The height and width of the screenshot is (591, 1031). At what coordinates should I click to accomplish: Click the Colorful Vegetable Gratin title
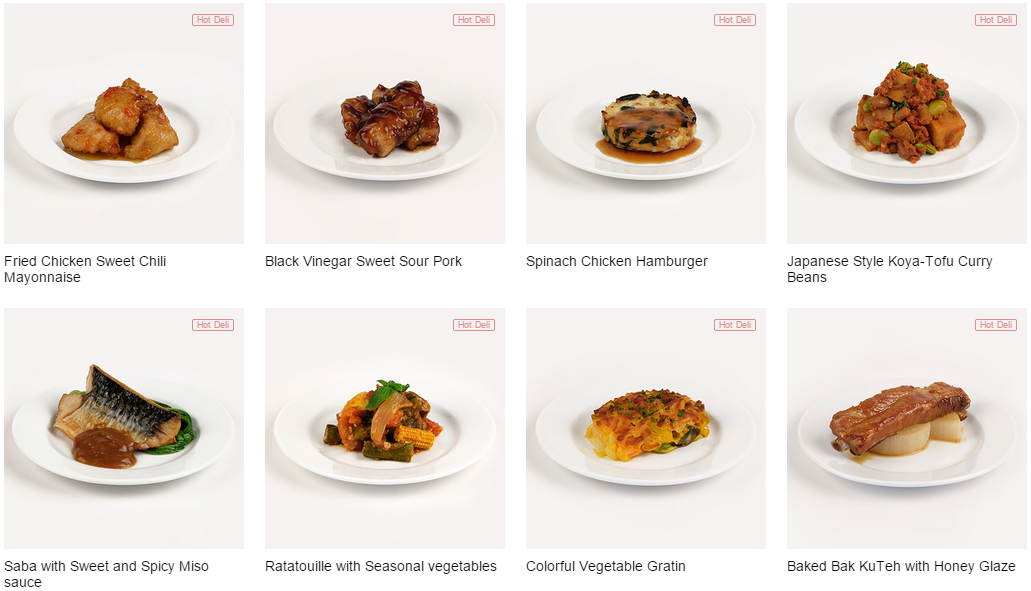[606, 566]
